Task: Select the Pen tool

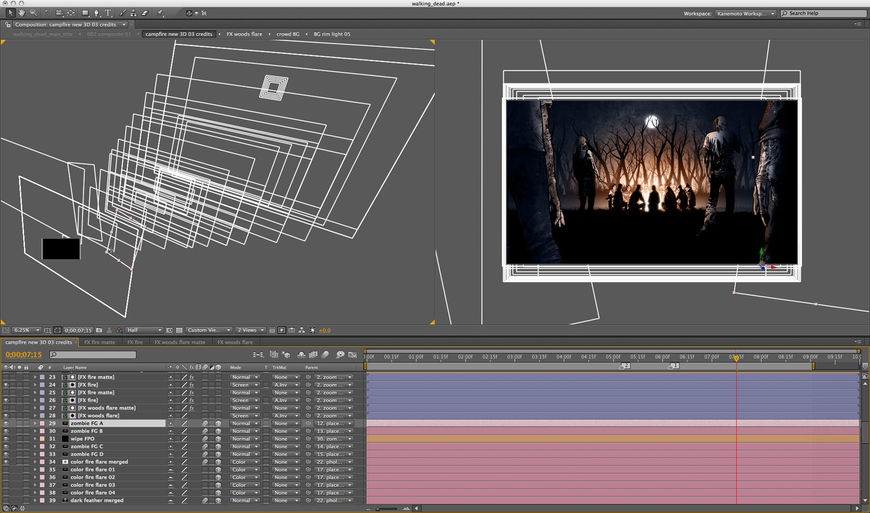Action: (x=95, y=13)
